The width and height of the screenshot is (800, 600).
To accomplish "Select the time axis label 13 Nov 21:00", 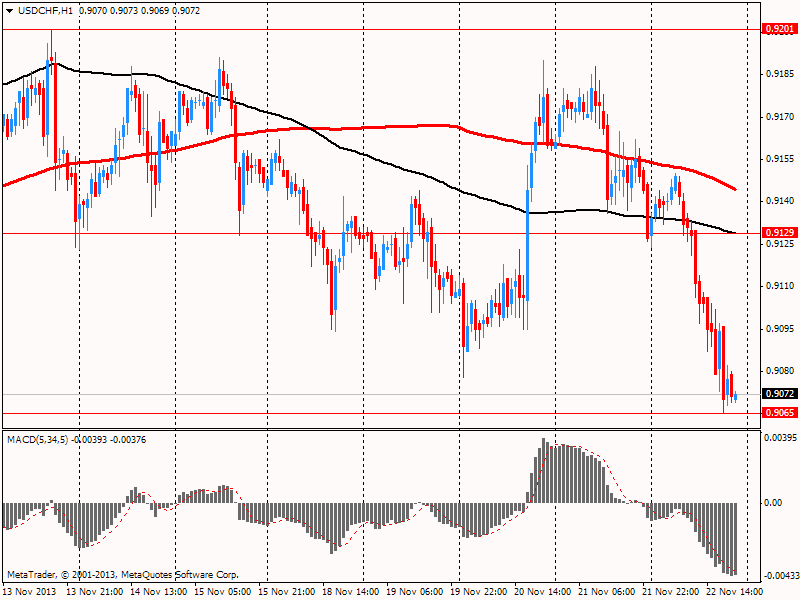I will [95, 592].
